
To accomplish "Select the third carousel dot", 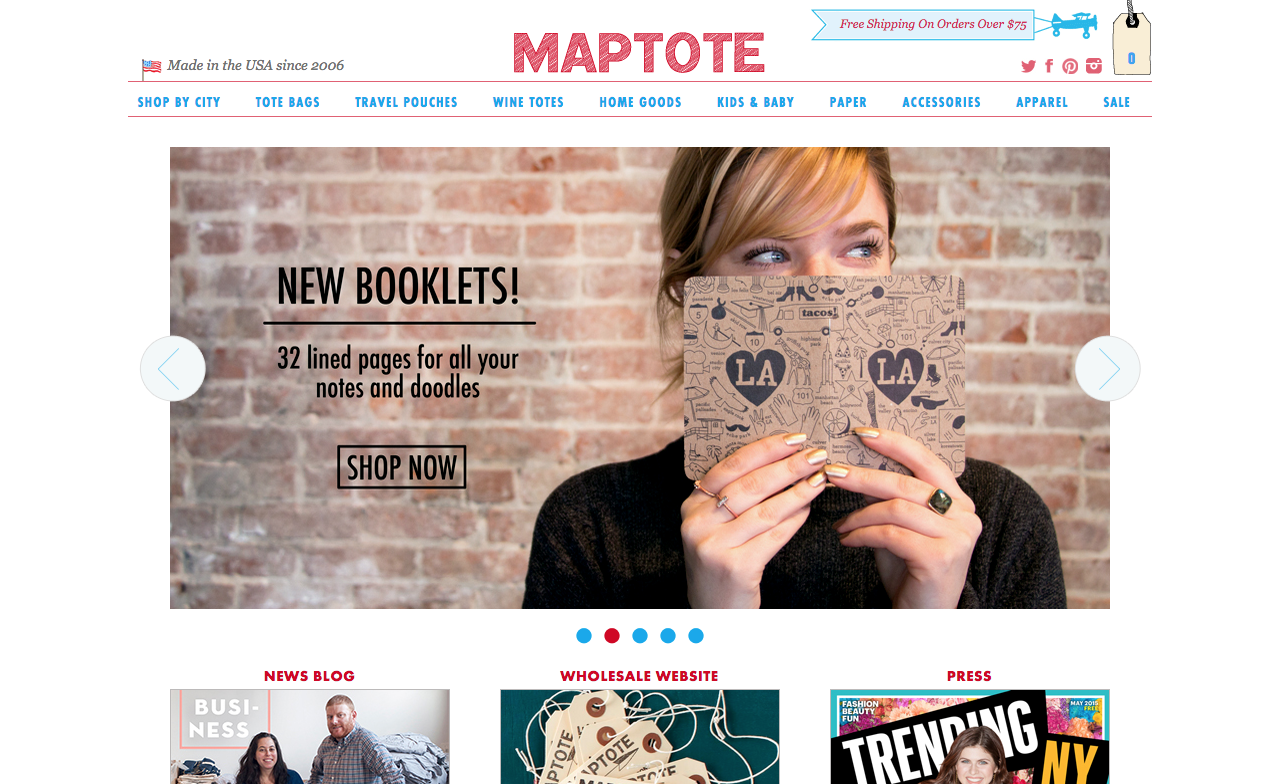I will click(x=640, y=636).
